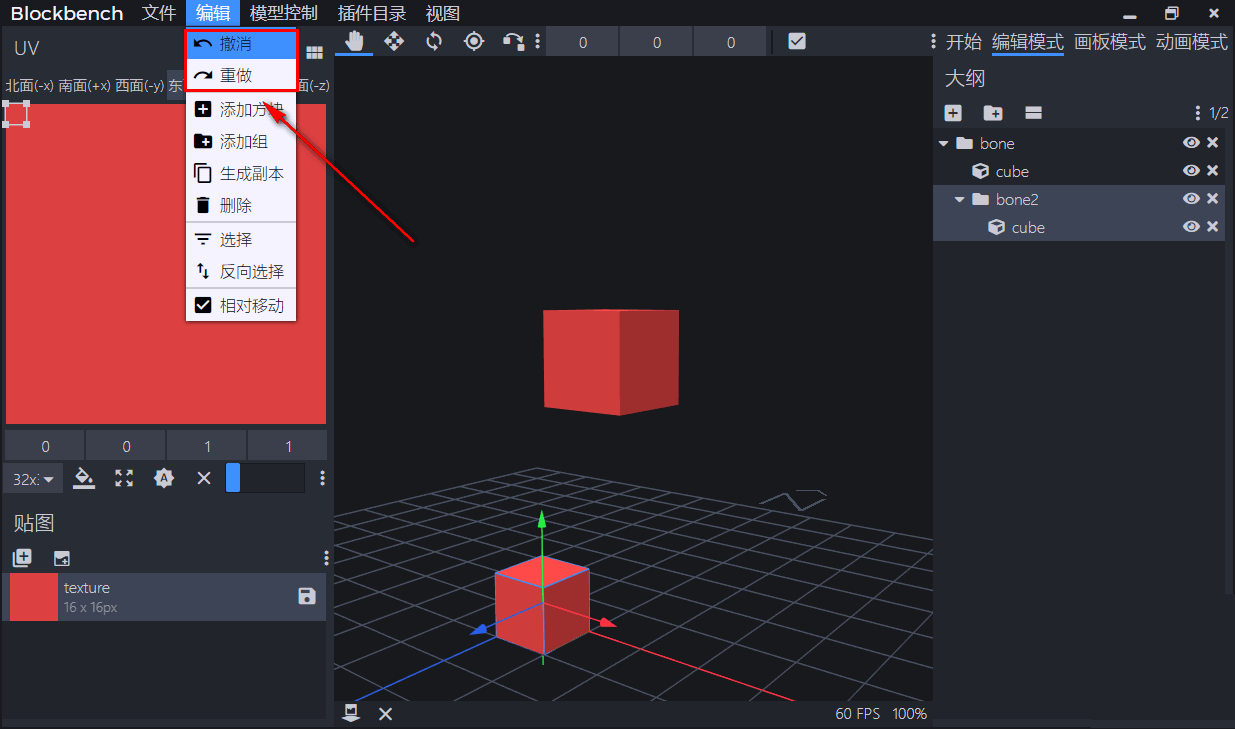Click the maximize UV icon

[x=124, y=478]
